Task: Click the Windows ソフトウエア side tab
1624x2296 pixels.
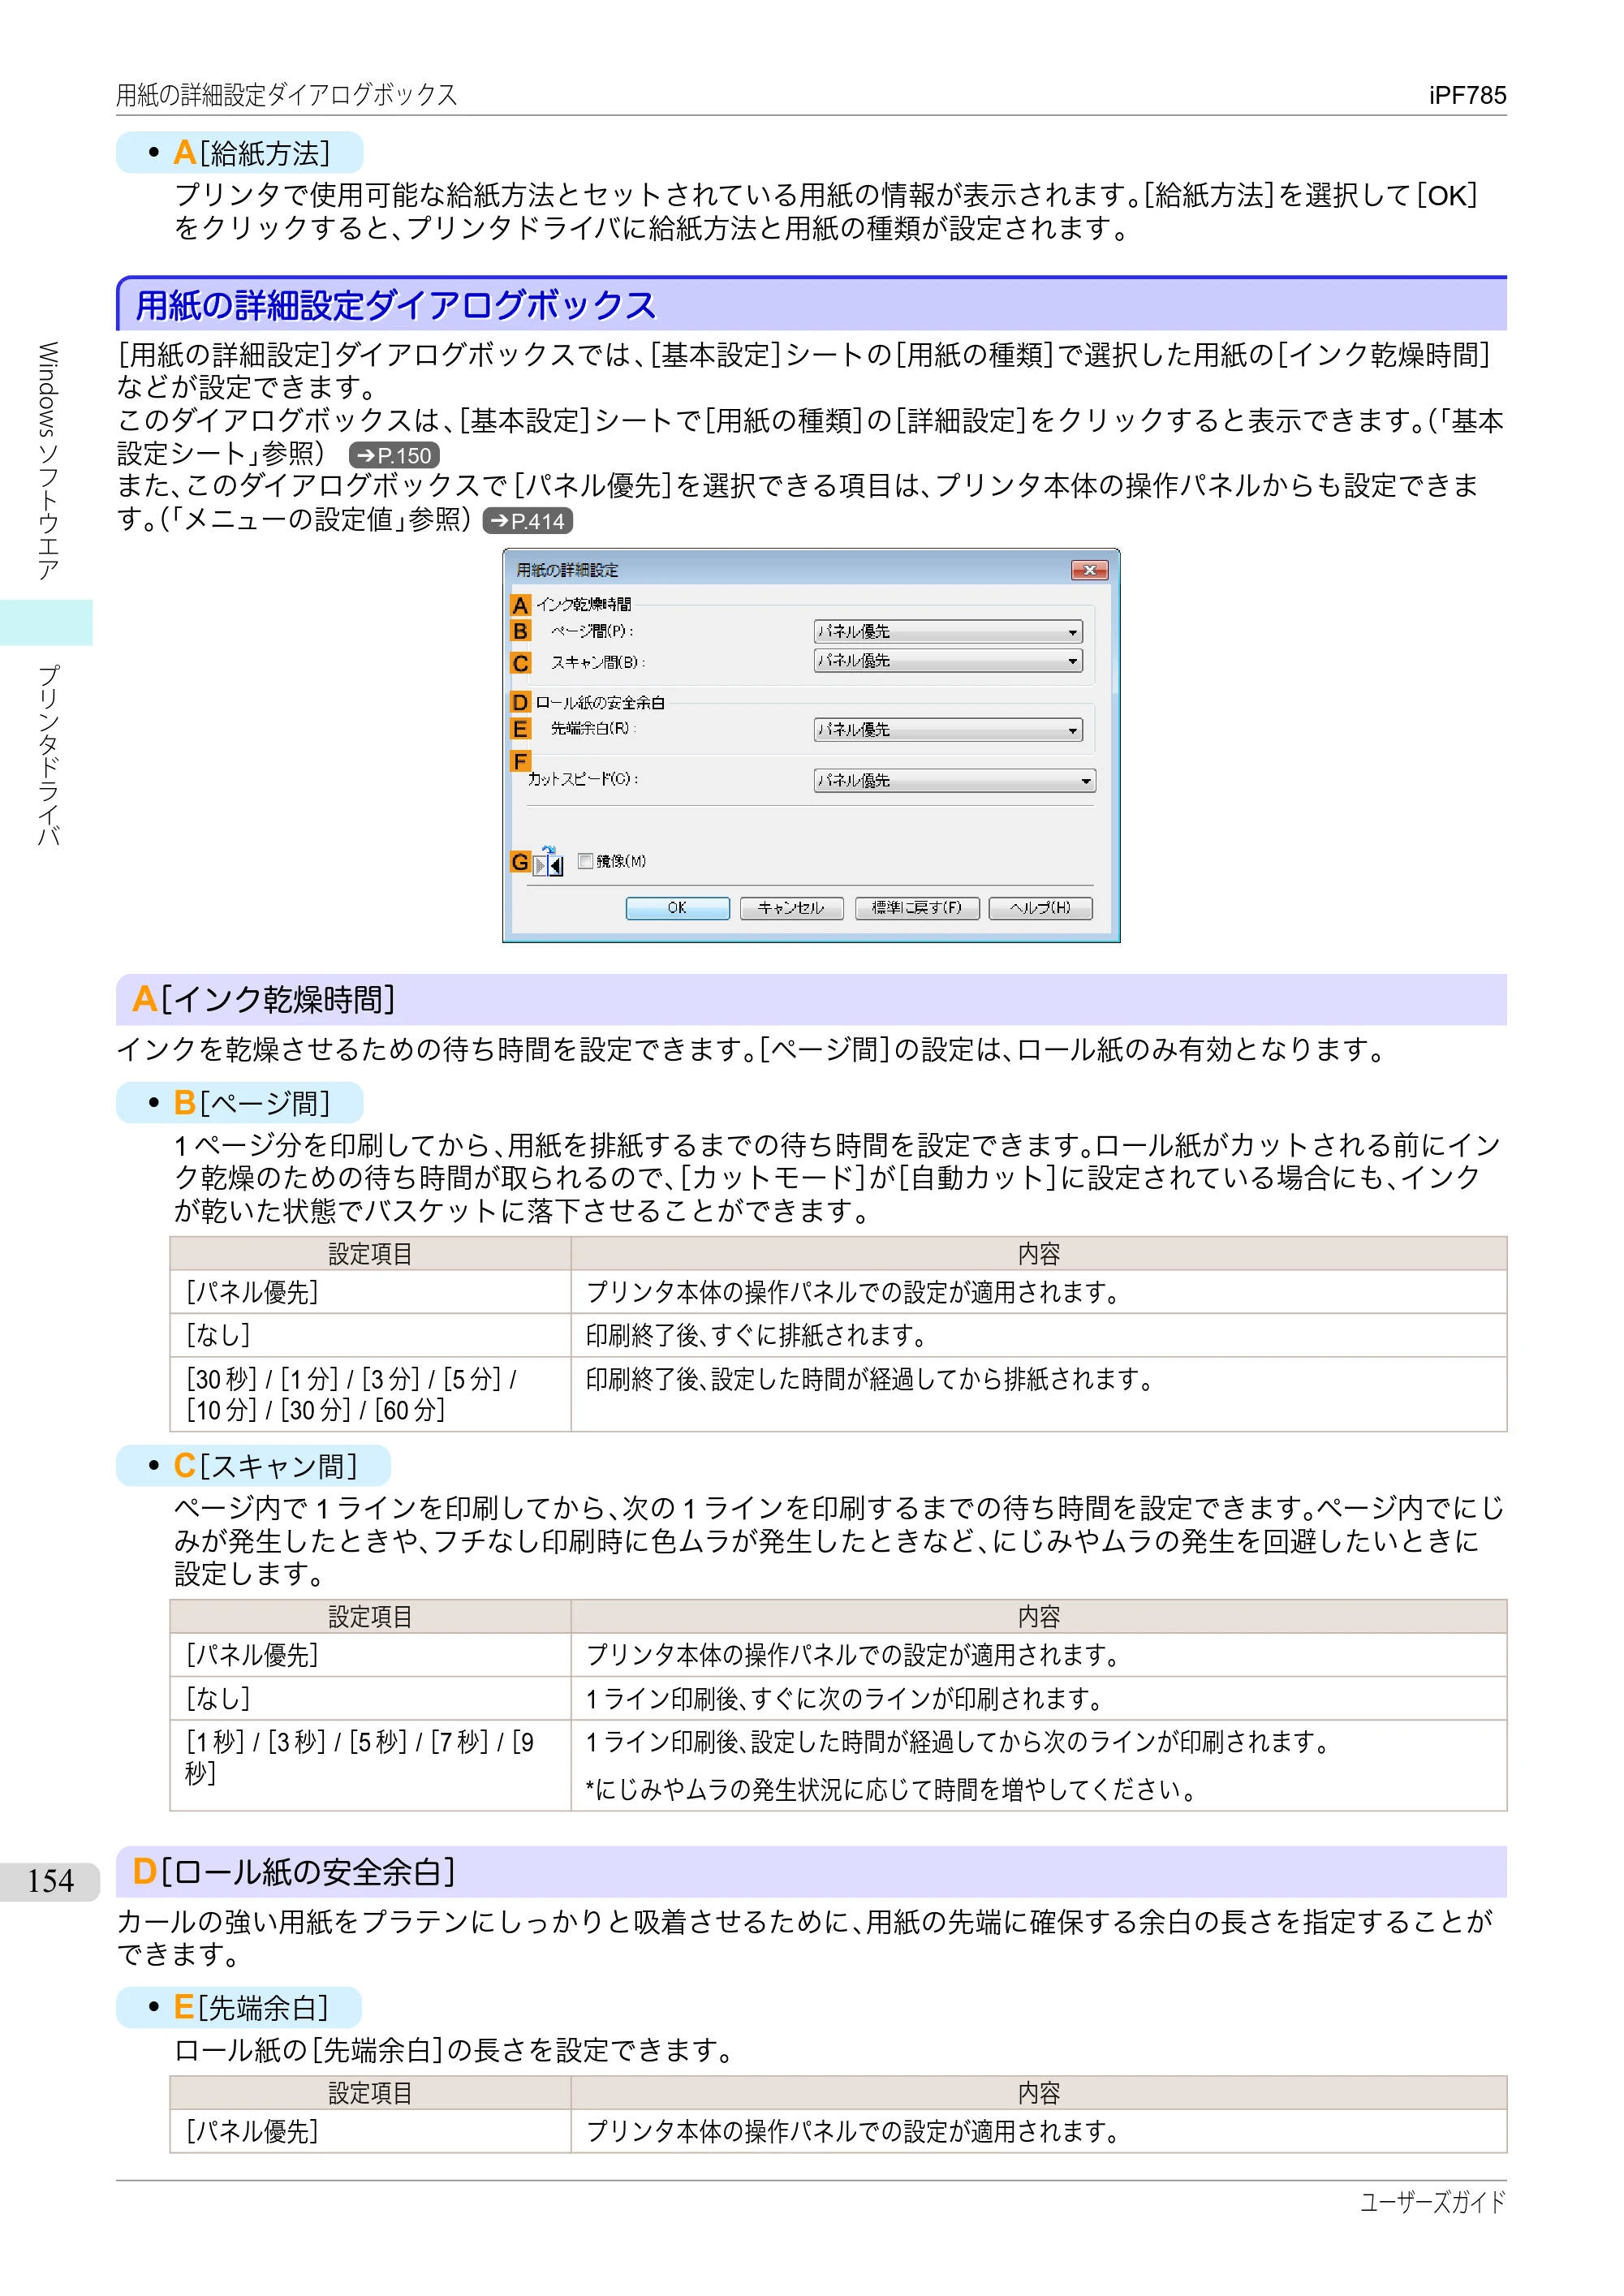Action: 47,461
